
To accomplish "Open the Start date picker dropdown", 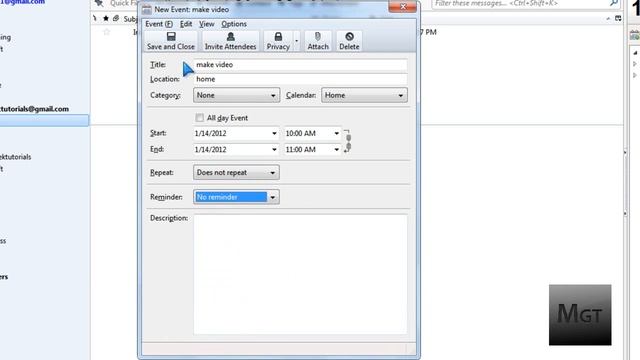I will point(274,133).
